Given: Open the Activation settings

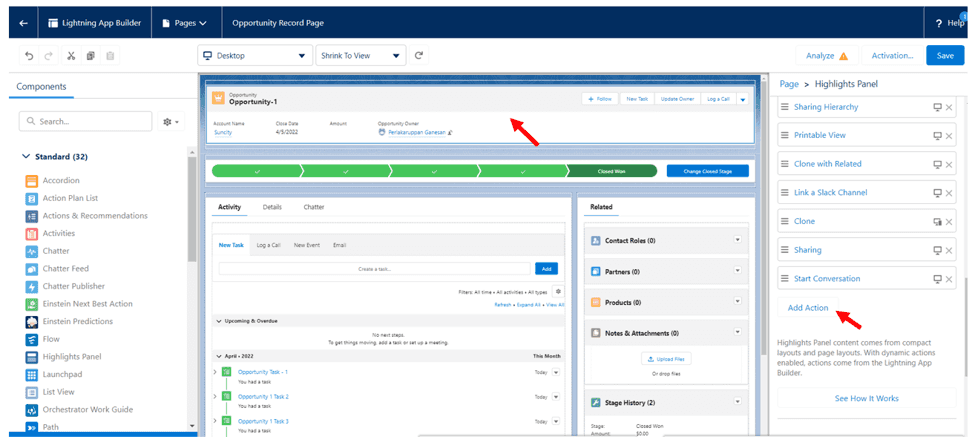Looking at the screenshot, I should (892, 55).
